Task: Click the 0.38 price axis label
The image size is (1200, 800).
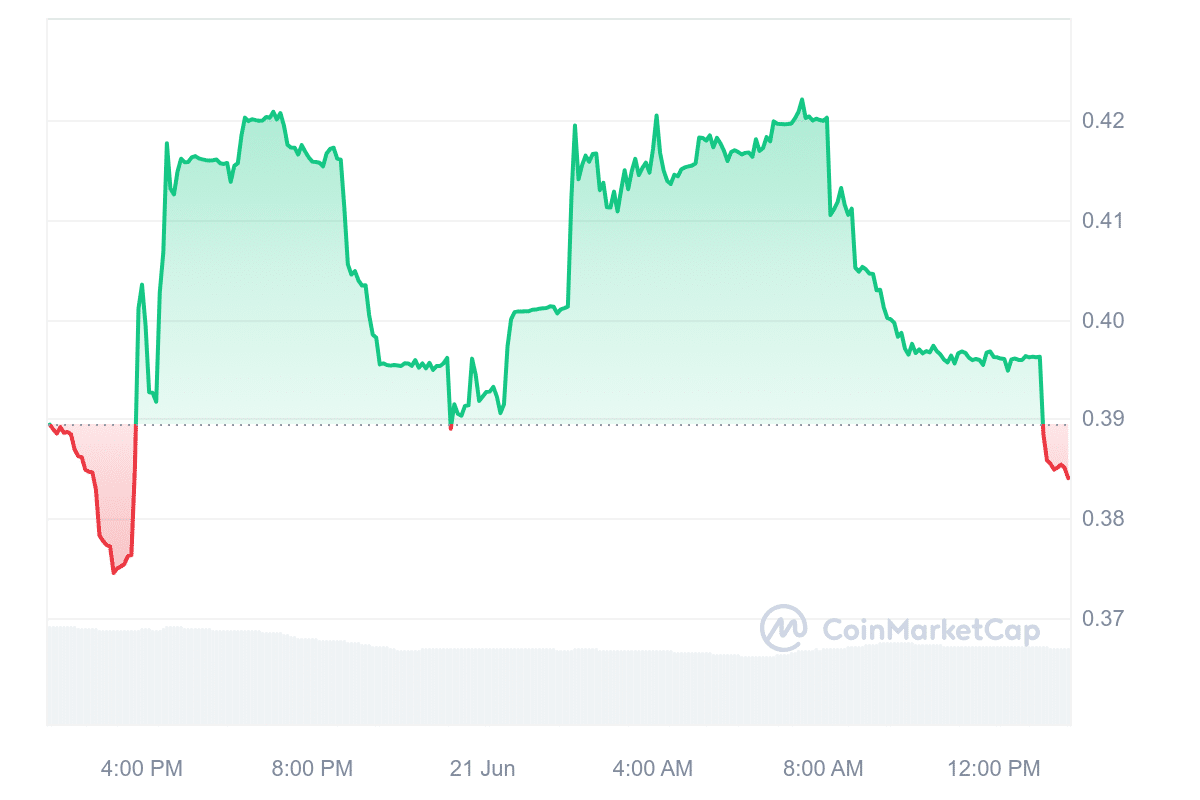Action: pyautogui.click(x=1103, y=518)
